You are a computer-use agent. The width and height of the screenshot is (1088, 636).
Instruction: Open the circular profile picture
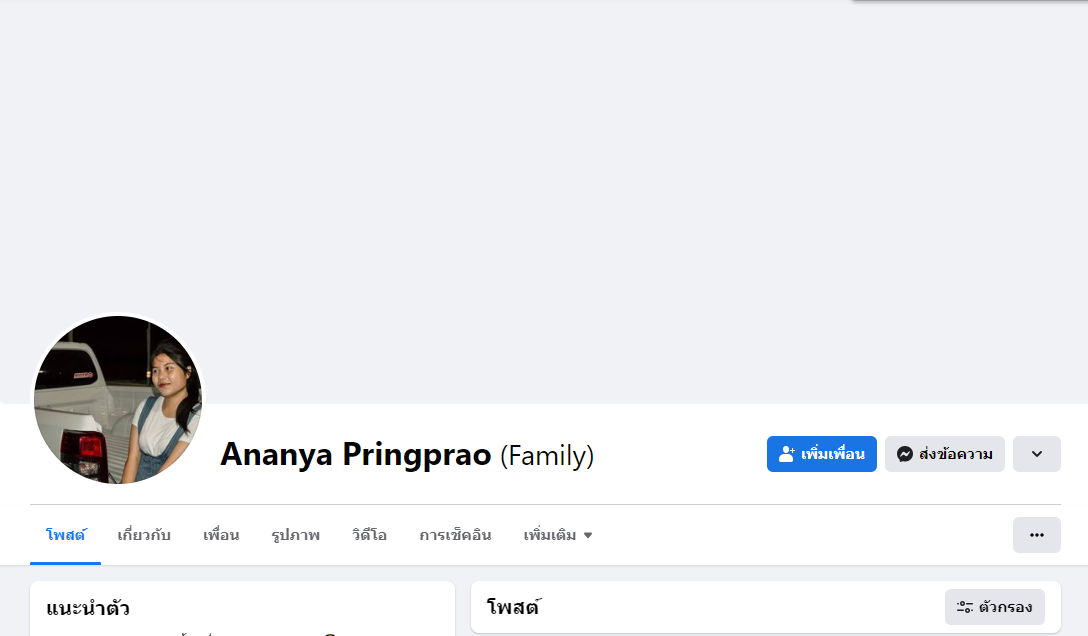tap(118, 400)
